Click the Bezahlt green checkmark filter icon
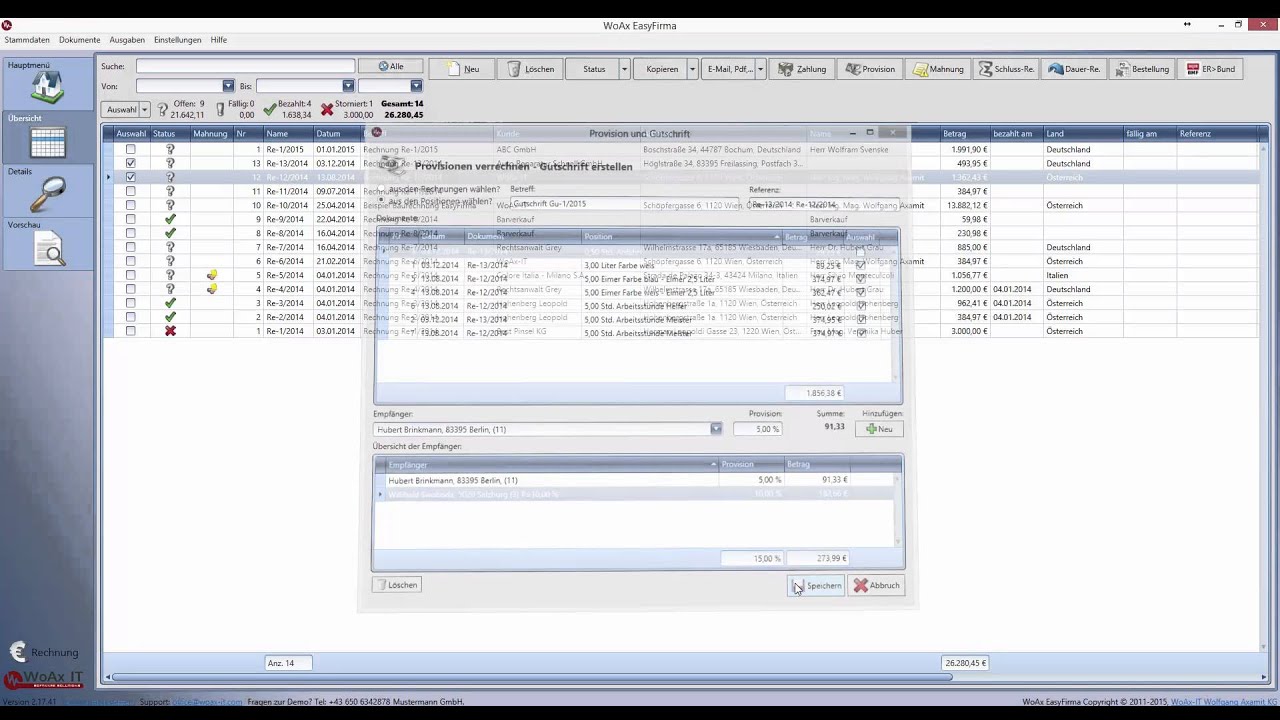This screenshot has width=1280, height=720. [269, 109]
